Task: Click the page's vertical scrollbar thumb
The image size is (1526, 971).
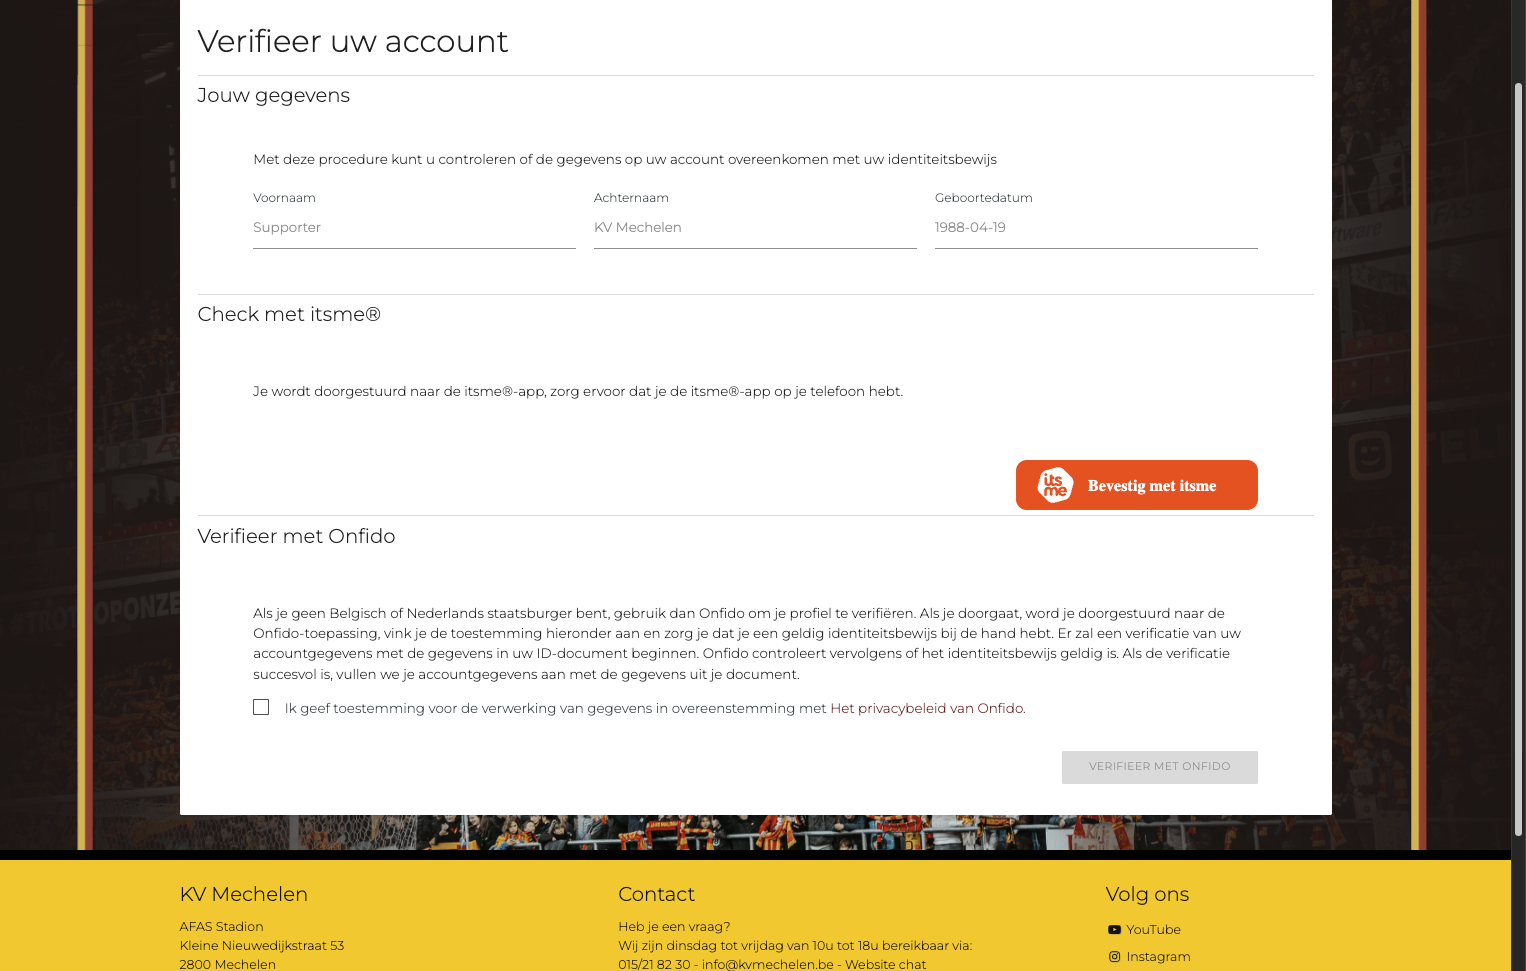Action: [1518, 460]
